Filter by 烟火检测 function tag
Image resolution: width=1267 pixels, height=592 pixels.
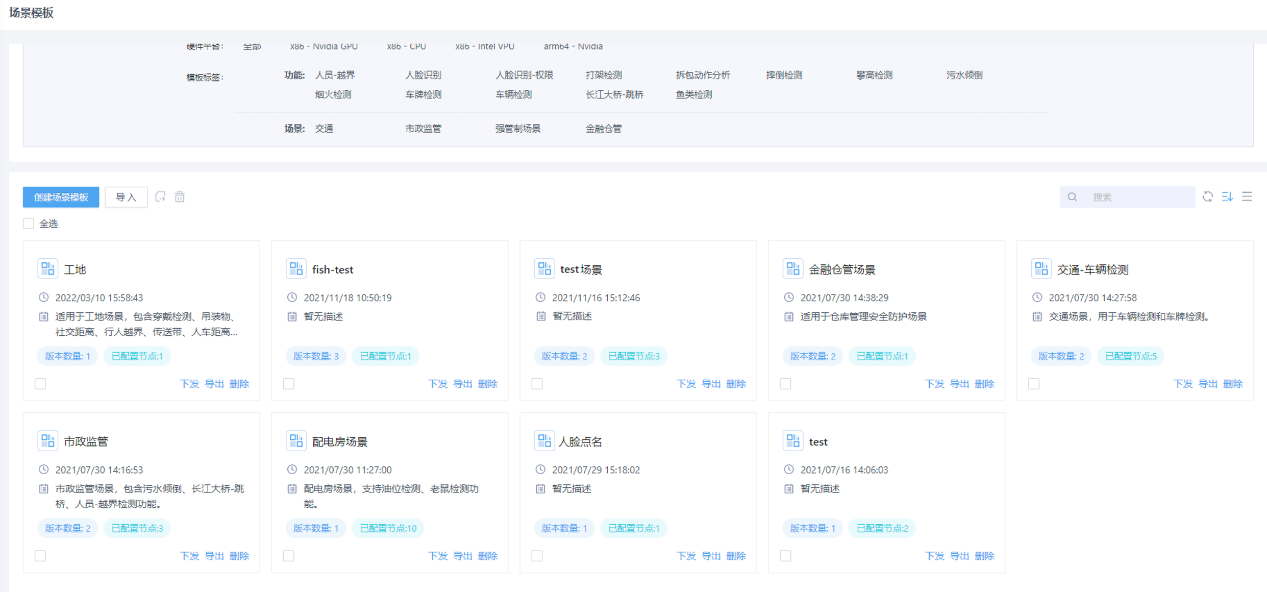[333, 95]
